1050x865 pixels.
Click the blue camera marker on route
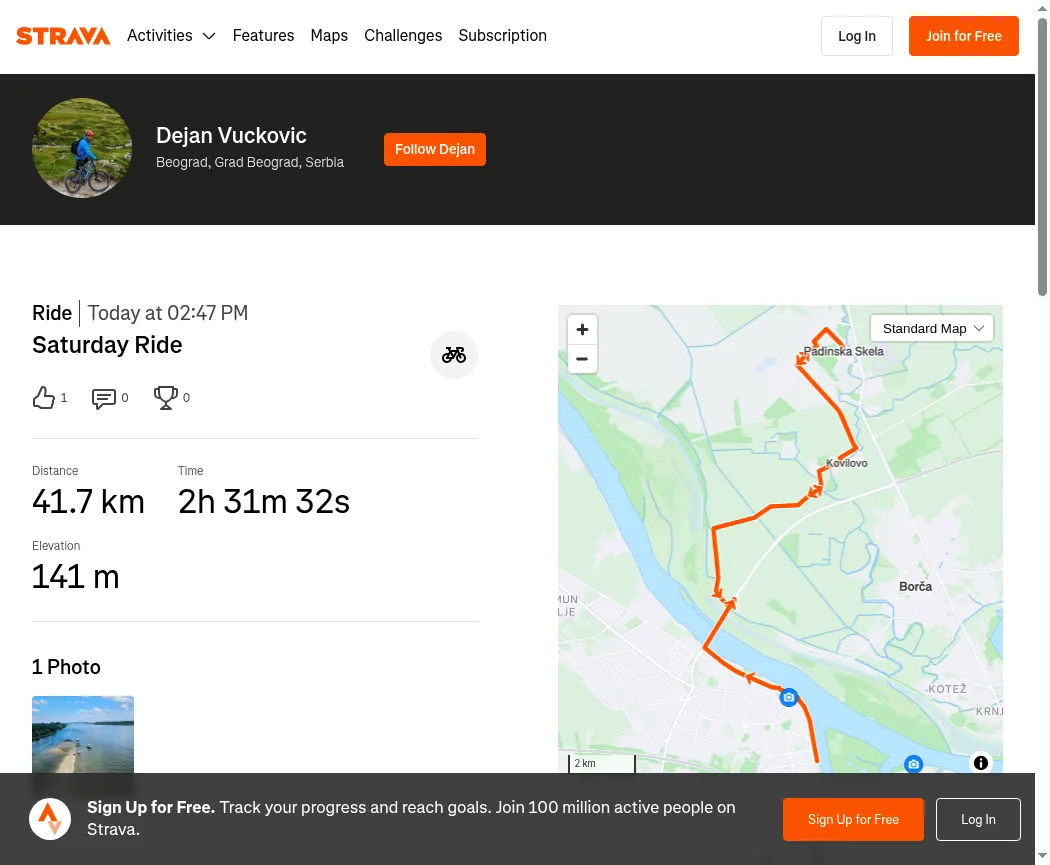point(789,698)
